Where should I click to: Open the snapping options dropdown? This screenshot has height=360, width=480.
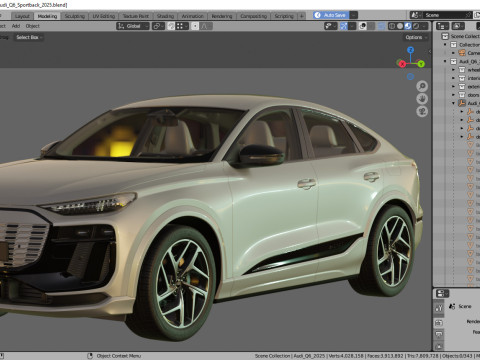(x=182, y=26)
